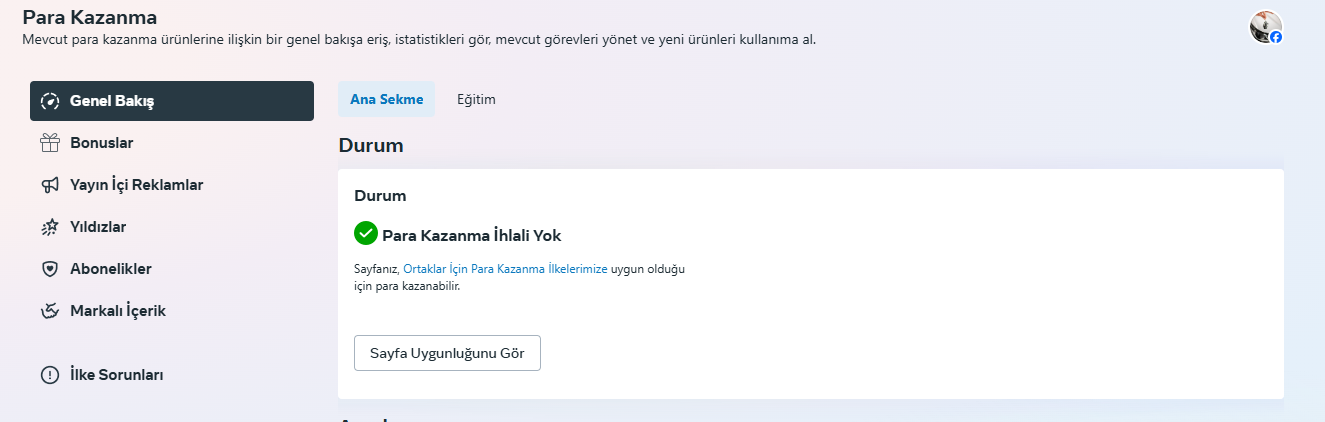Click the Abonelikler shield heart icon

coord(50,269)
